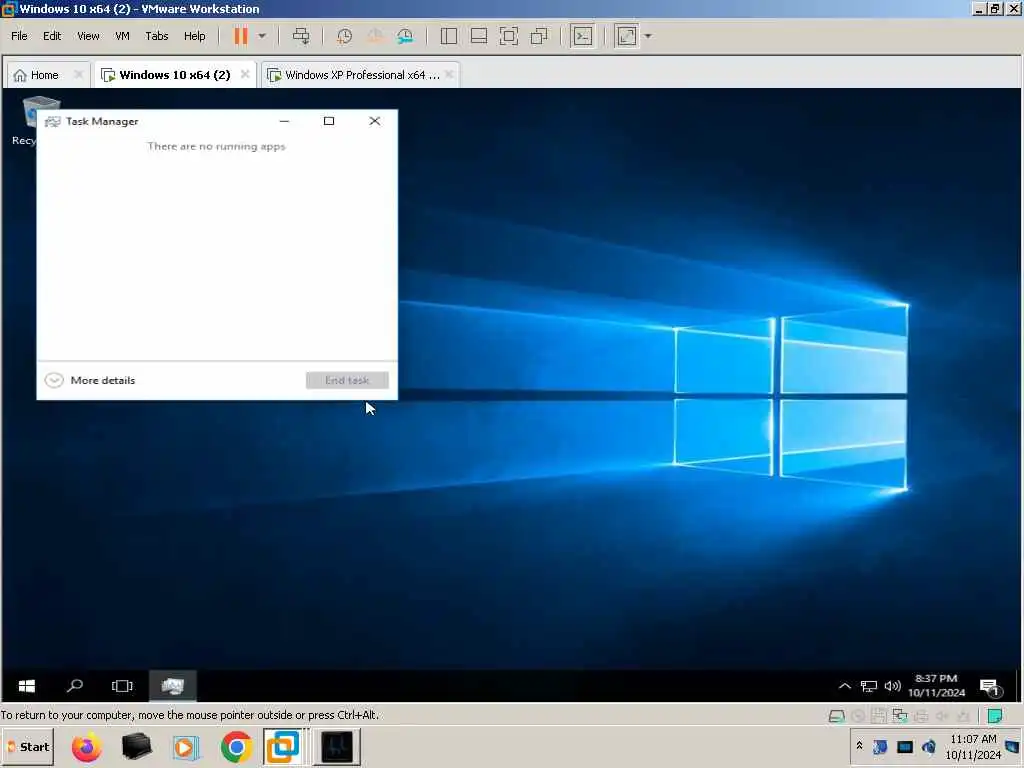Toggle the thumbnail bar at the bottom
1024x768 pixels.
pos(479,36)
